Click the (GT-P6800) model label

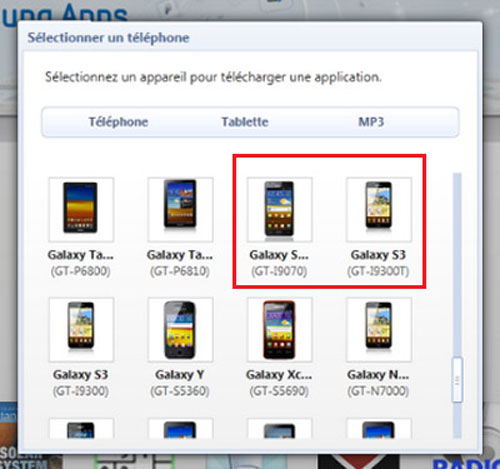click(x=81, y=271)
